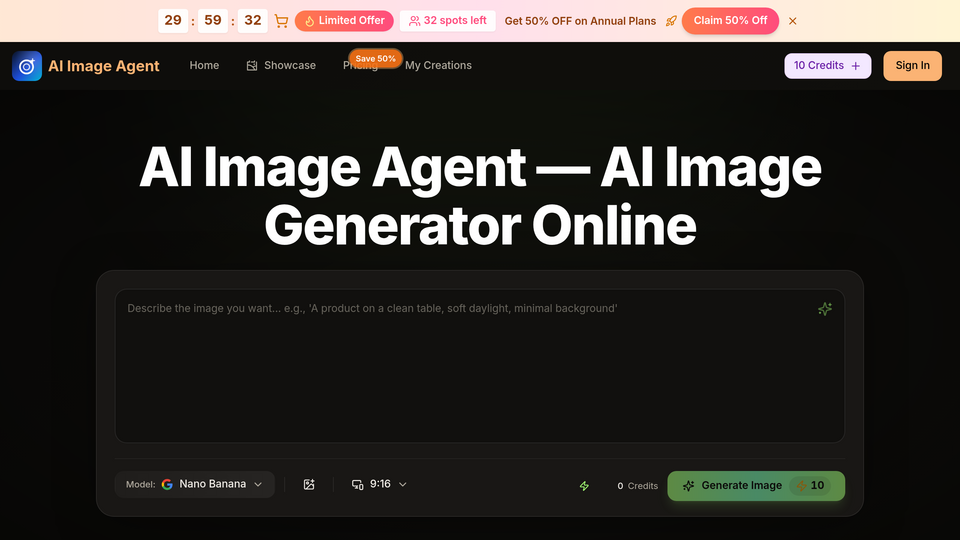Click the Limited Offer badge

tap(344, 21)
